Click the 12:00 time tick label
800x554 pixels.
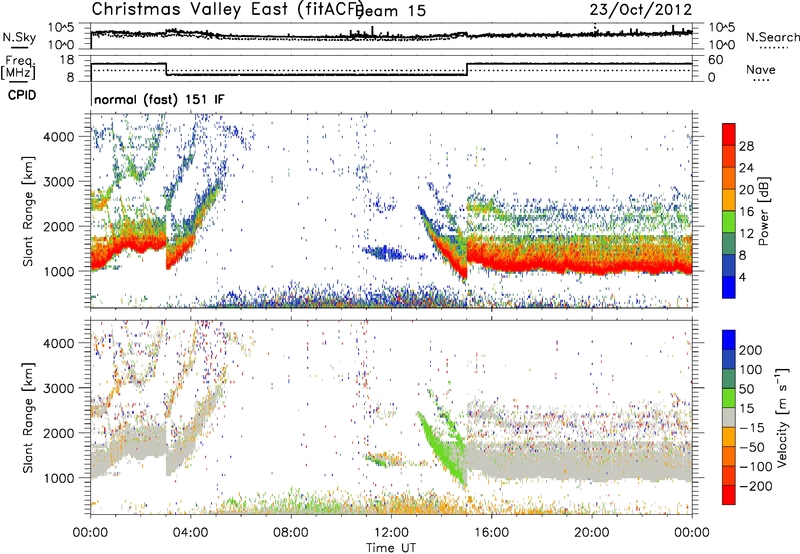click(x=391, y=533)
